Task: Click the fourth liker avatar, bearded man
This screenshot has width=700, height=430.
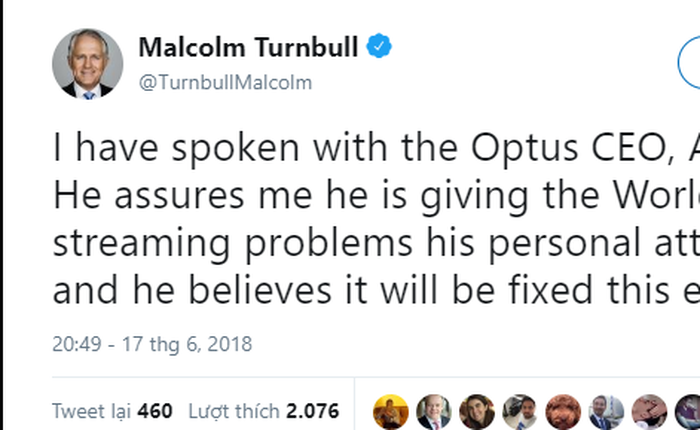Action: 520,411
